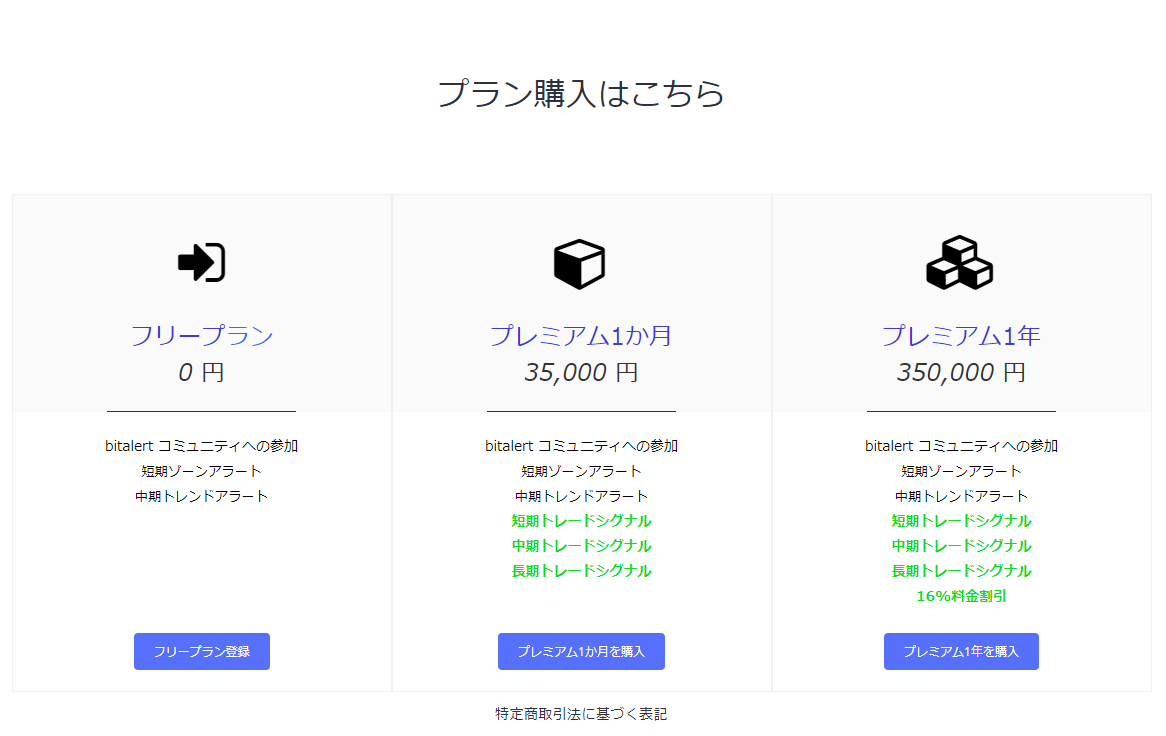Click the プレミアム1か月 plan title
The width and height of the screenshot is (1166, 736).
point(581,336)
